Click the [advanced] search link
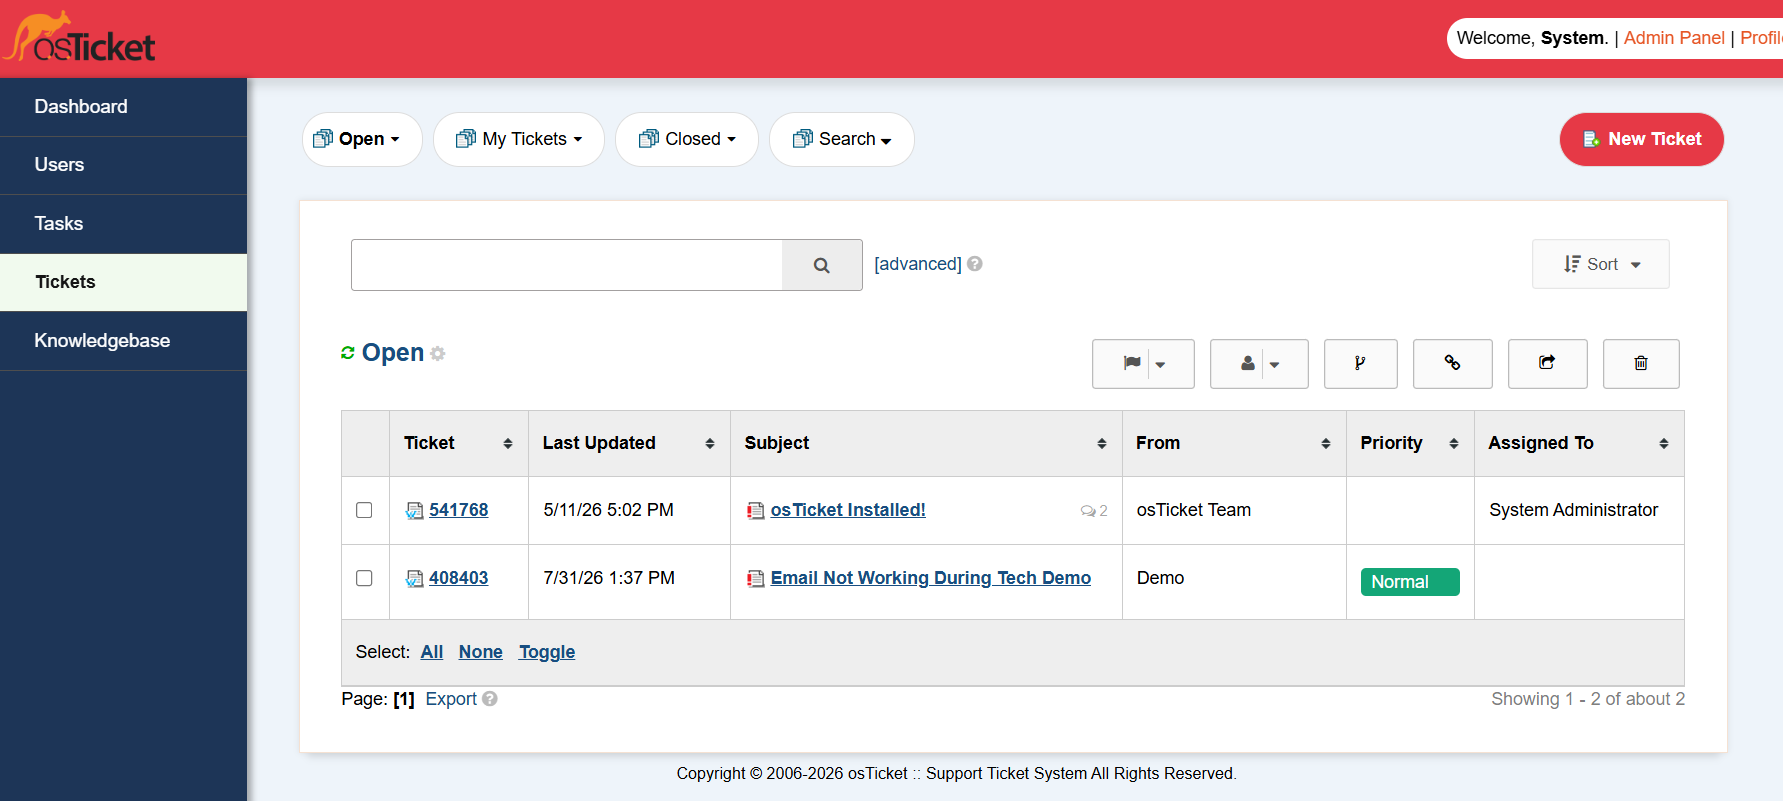Image resolution: width=1783 pixels, height=801 pixels. coord(918,264)
